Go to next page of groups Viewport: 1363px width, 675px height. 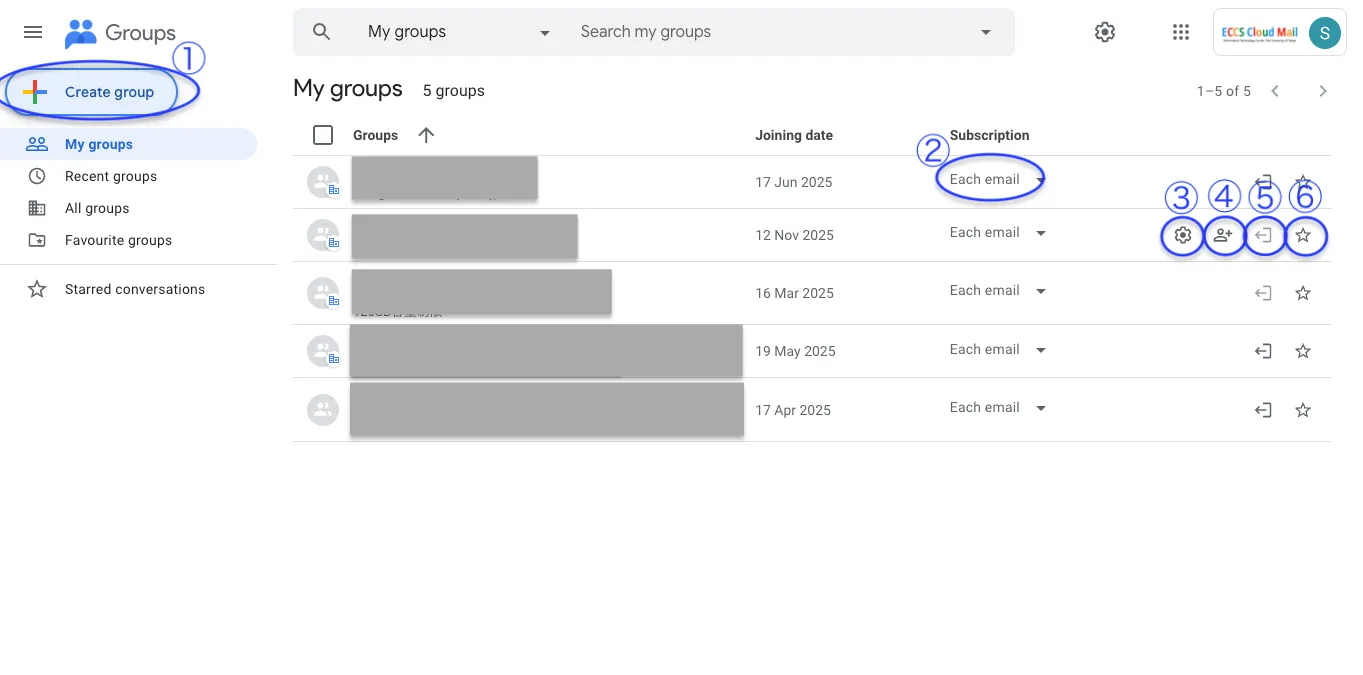[x=1323, y=91]
